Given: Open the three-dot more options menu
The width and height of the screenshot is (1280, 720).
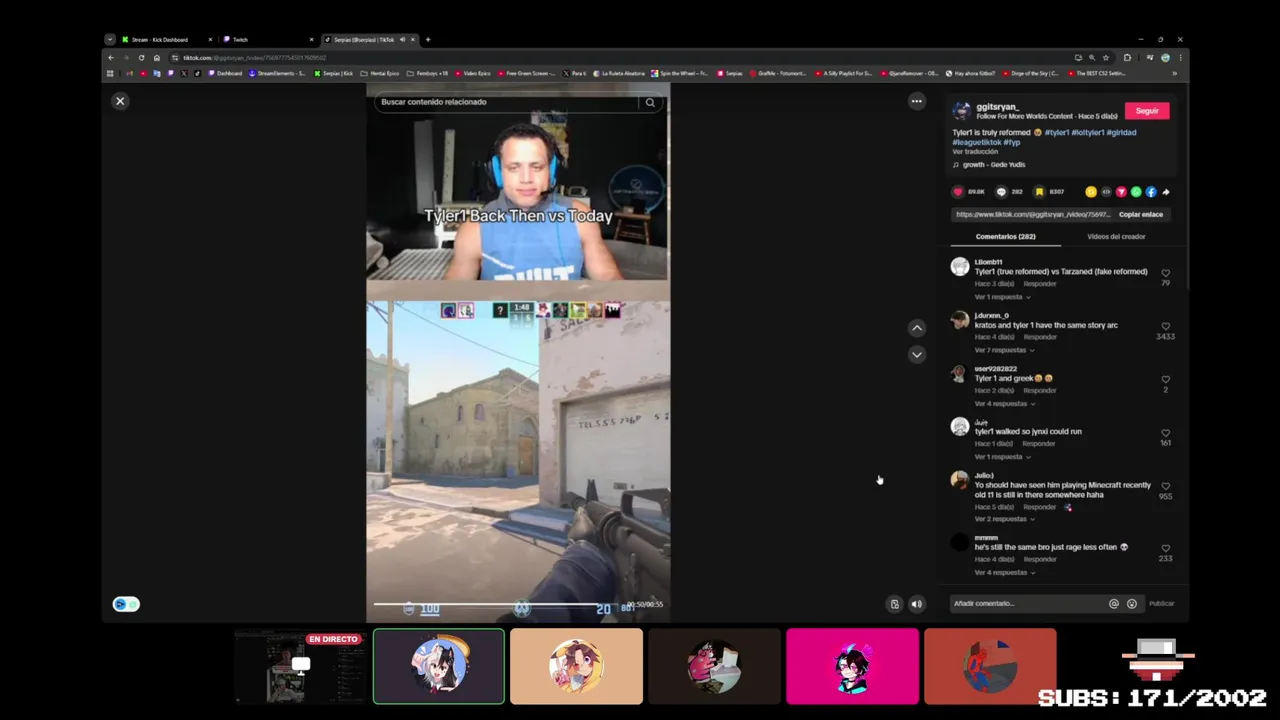Looking at the screenshot, I should point(916,101).
